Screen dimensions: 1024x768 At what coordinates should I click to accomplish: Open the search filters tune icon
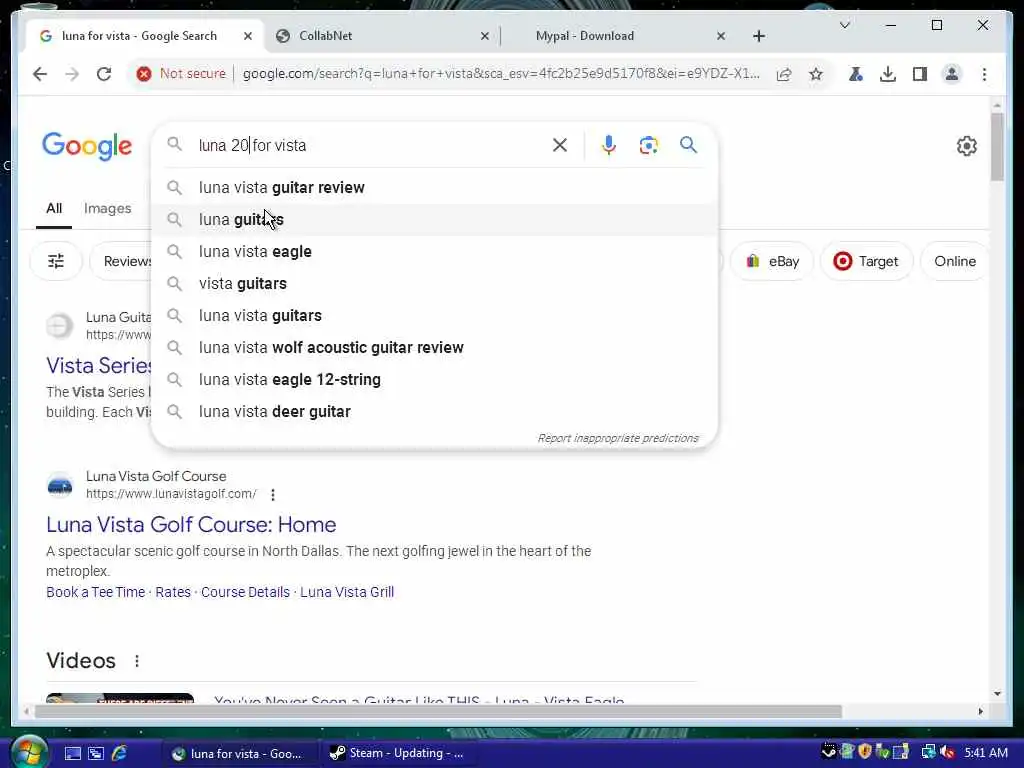56,261
